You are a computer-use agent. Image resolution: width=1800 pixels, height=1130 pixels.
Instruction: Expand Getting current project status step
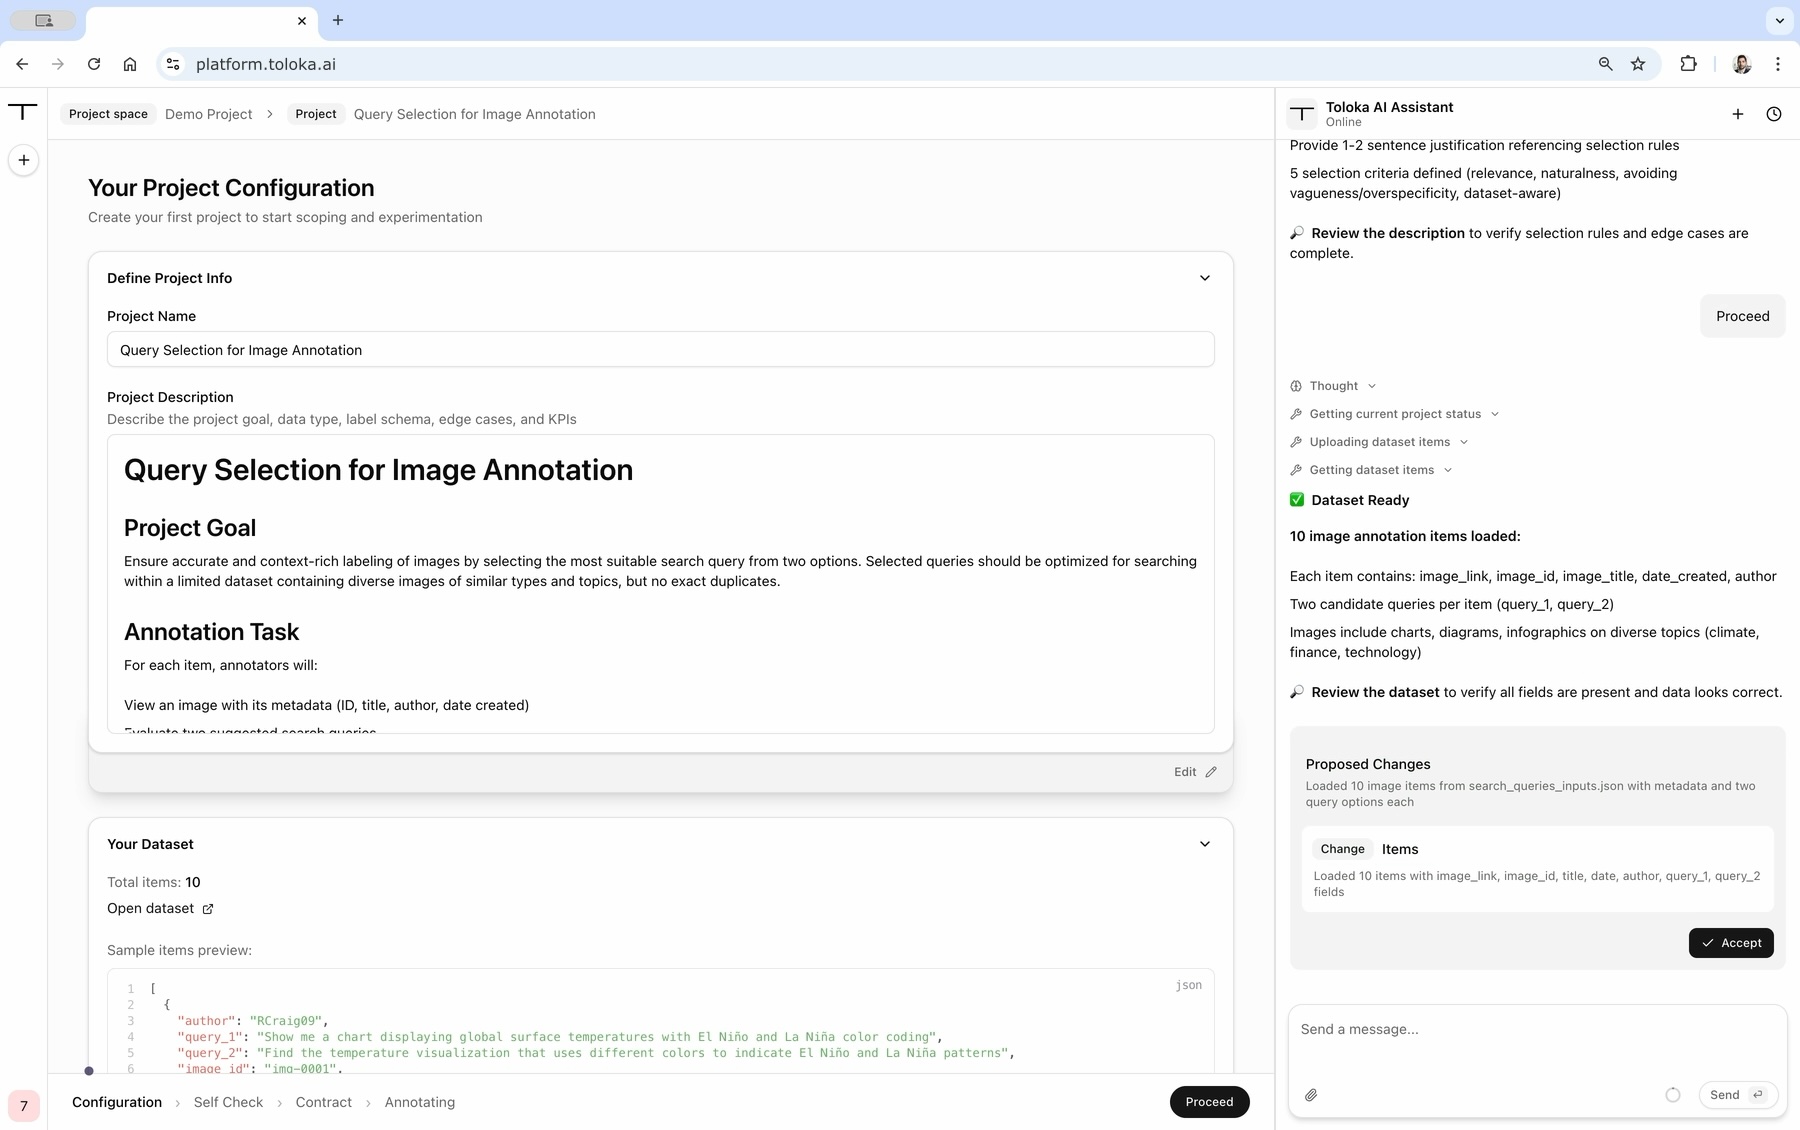tap(1495, 414)
